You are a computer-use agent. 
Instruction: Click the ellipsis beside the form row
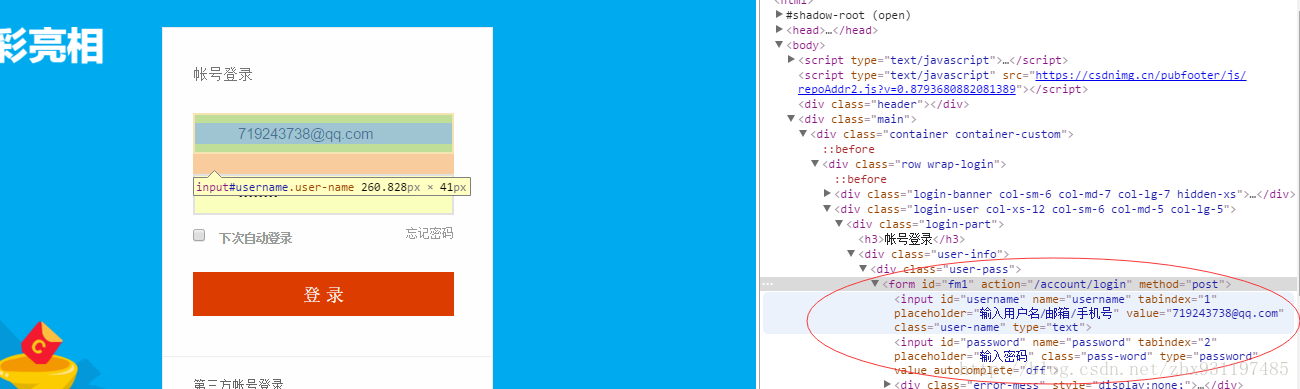click(767, 285)
